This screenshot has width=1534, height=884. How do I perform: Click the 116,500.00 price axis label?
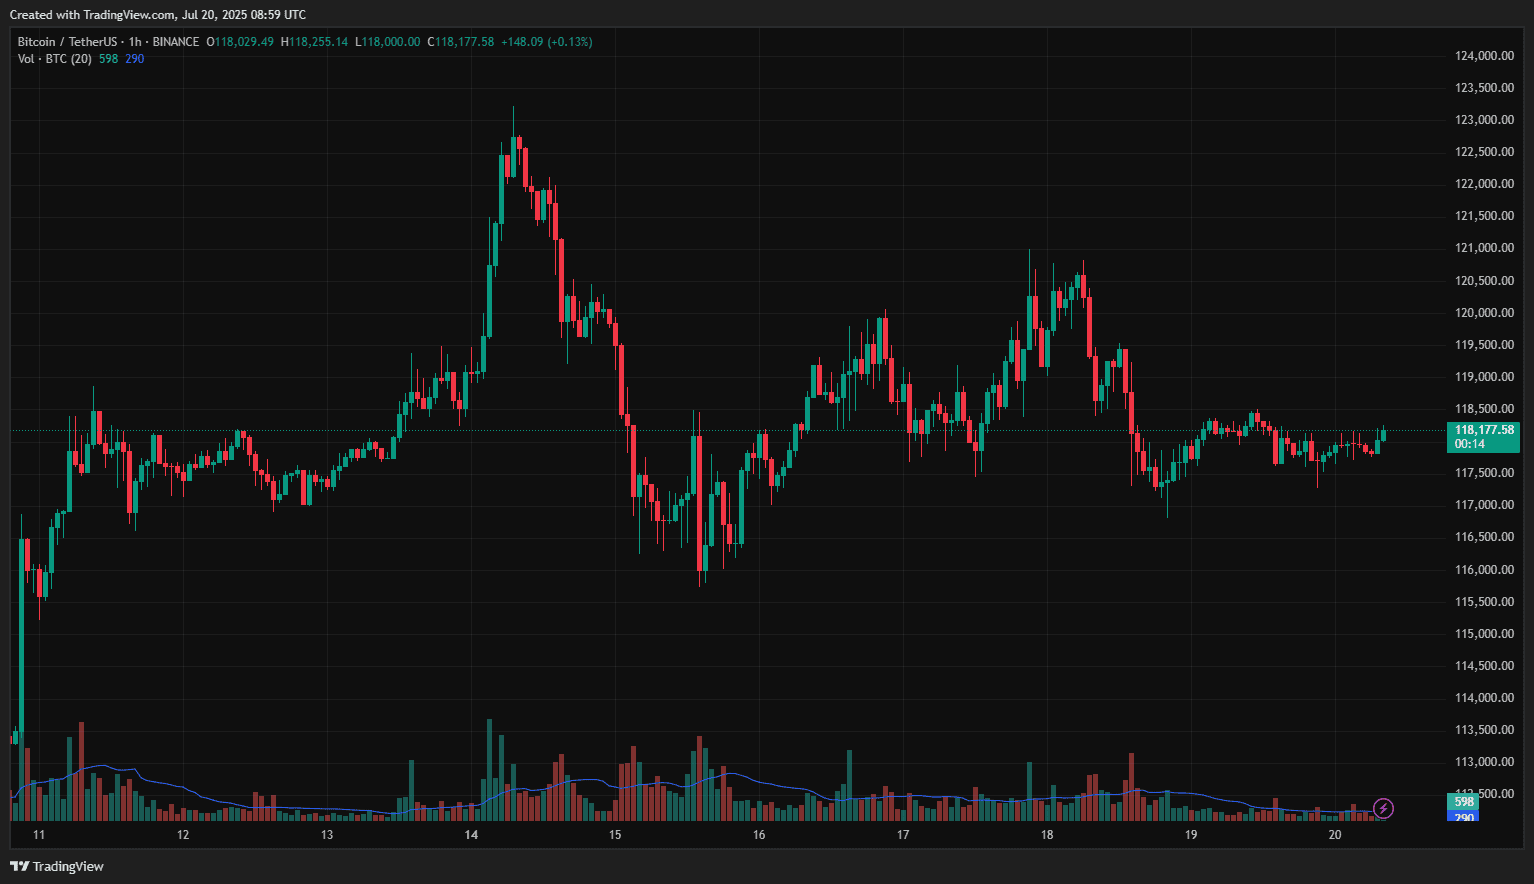point(1484,537)
